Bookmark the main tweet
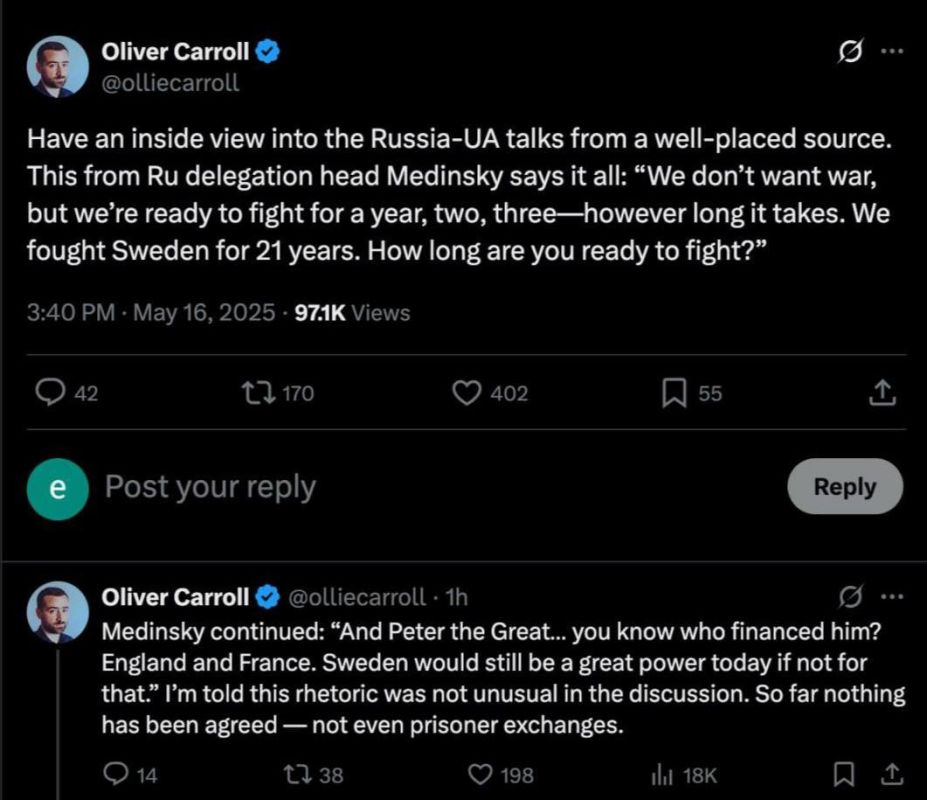Screen dimensions: 927x800 tap(677, 393)
